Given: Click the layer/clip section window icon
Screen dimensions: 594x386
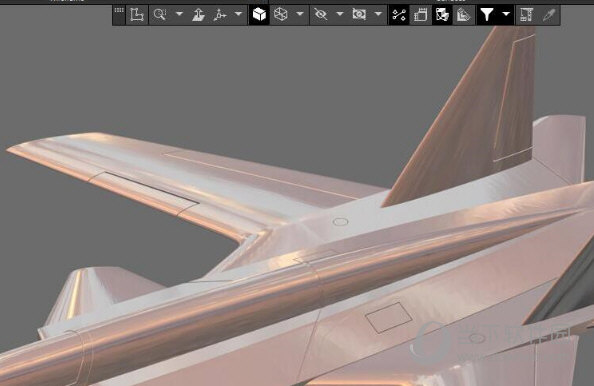Looking at the screenshot, I should click(420, 15).
